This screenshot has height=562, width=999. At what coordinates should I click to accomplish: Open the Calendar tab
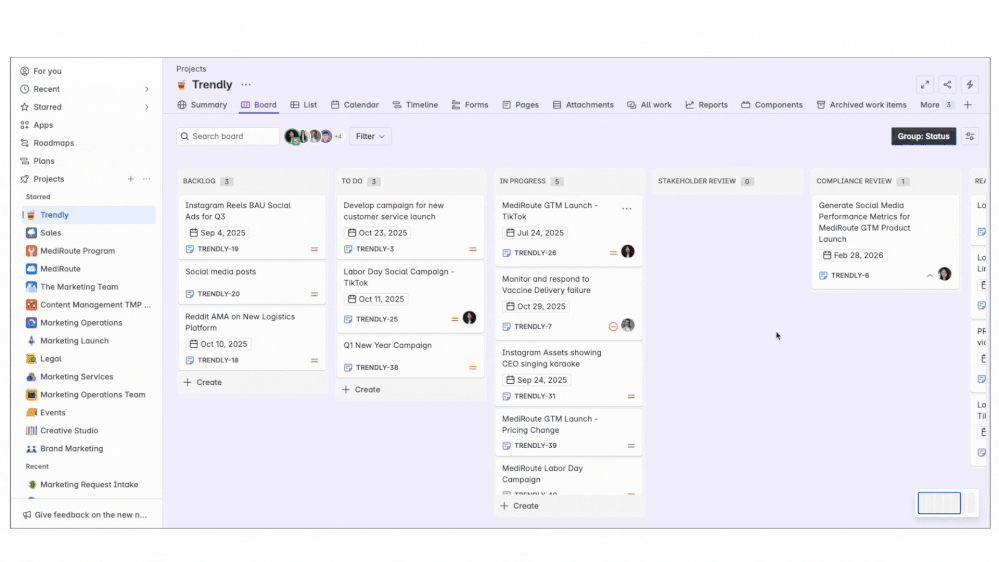(x=355, y=105)
